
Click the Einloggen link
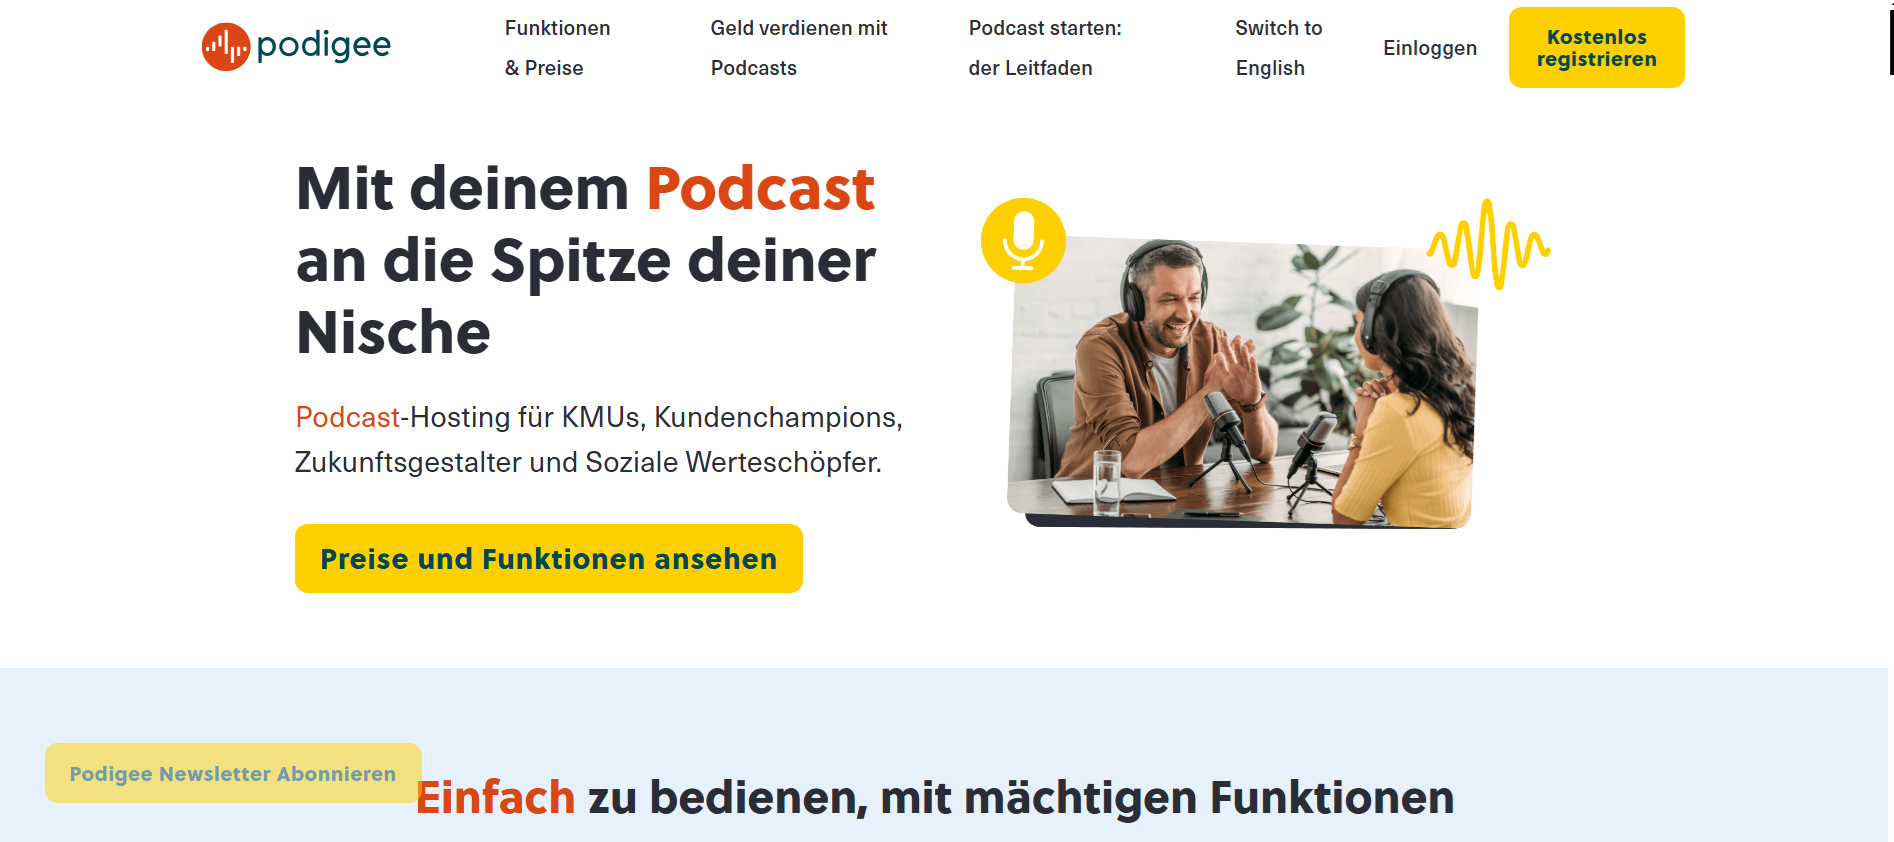coord(1430,48)
